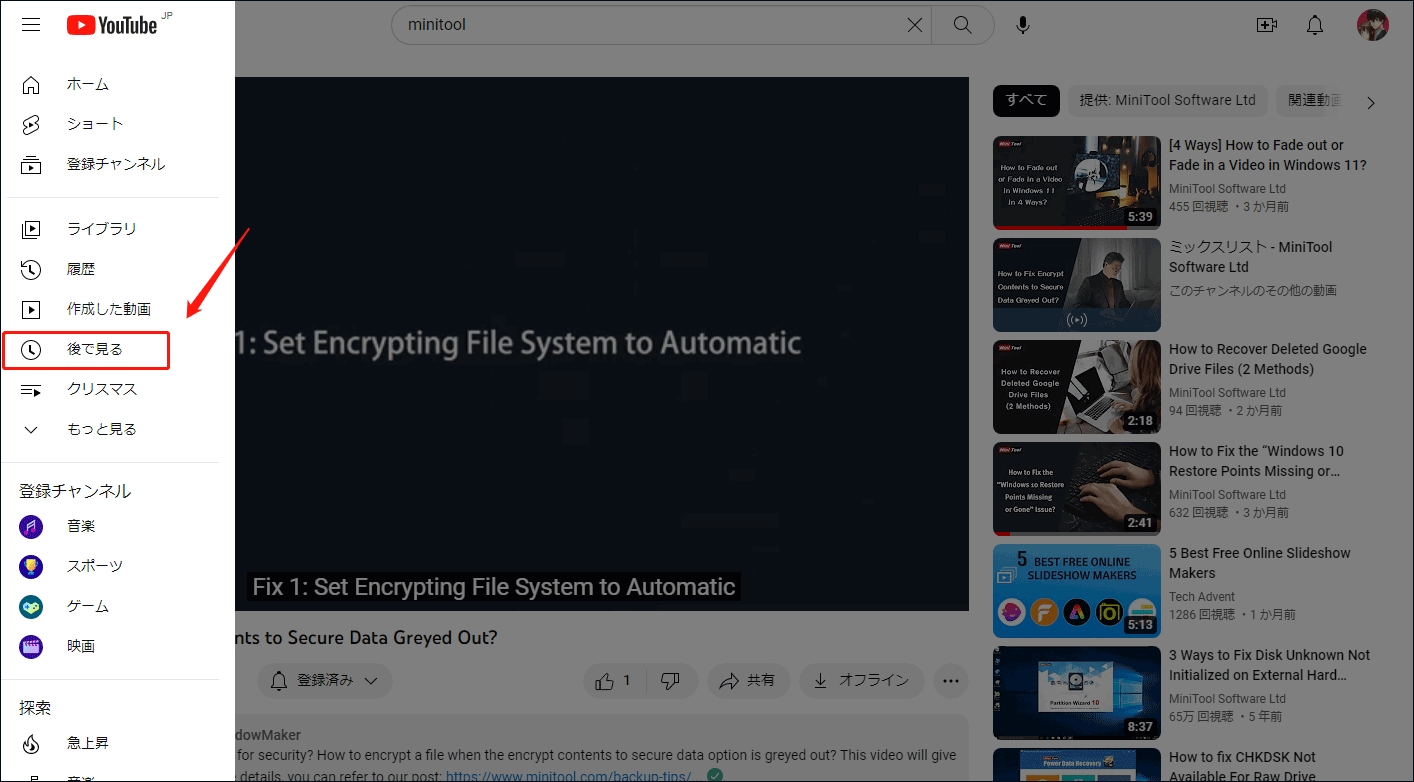Open the Partition Wizard video thumbnail
The width and height of the screenshot is (1414, 782).
(x=1077, y=693)
